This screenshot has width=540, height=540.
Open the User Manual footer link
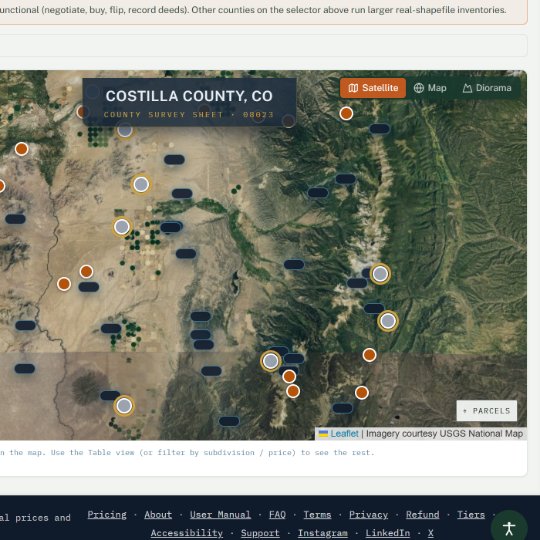[220, 515]
